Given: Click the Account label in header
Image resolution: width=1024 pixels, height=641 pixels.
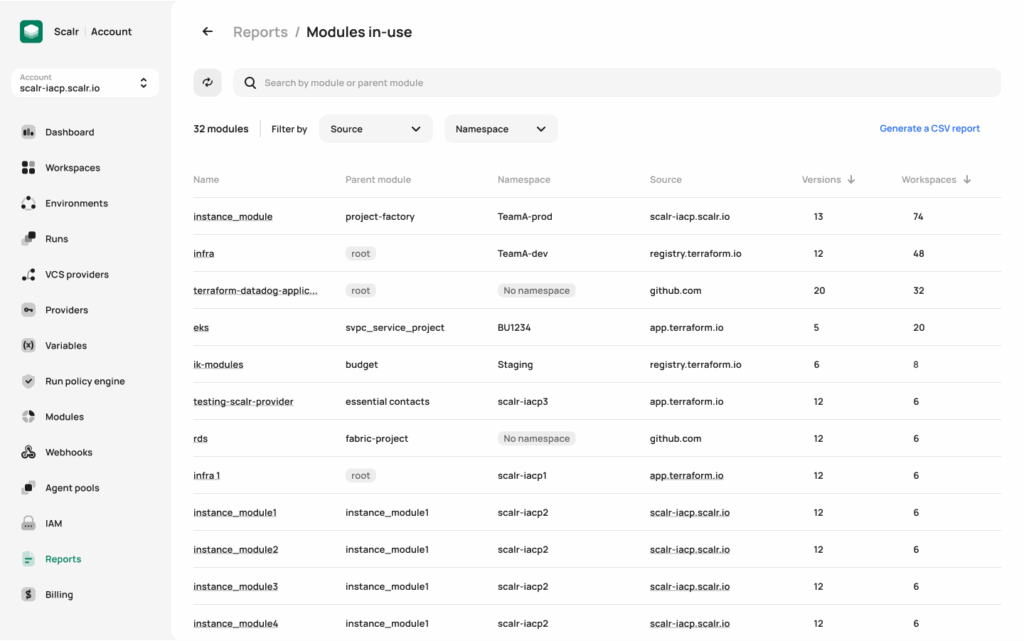Looking at the screenshot, I should (111, 31).
